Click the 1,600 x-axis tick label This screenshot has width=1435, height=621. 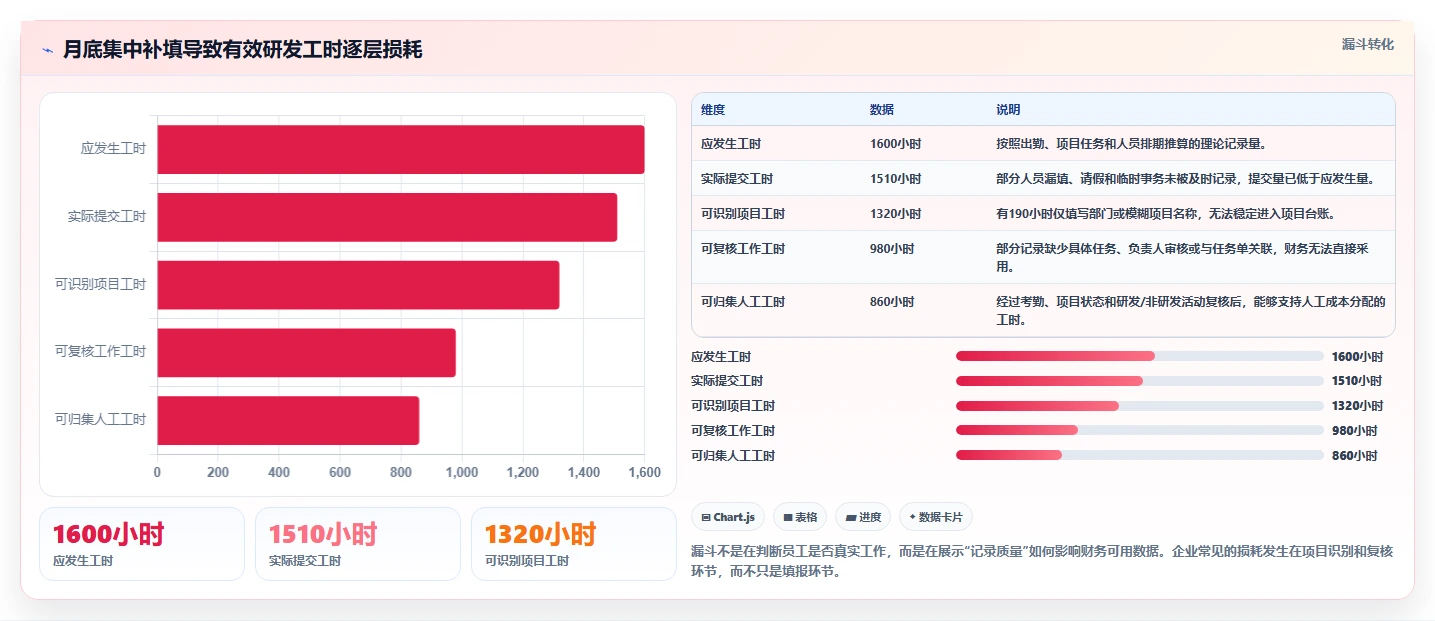[x=644, y=473]
